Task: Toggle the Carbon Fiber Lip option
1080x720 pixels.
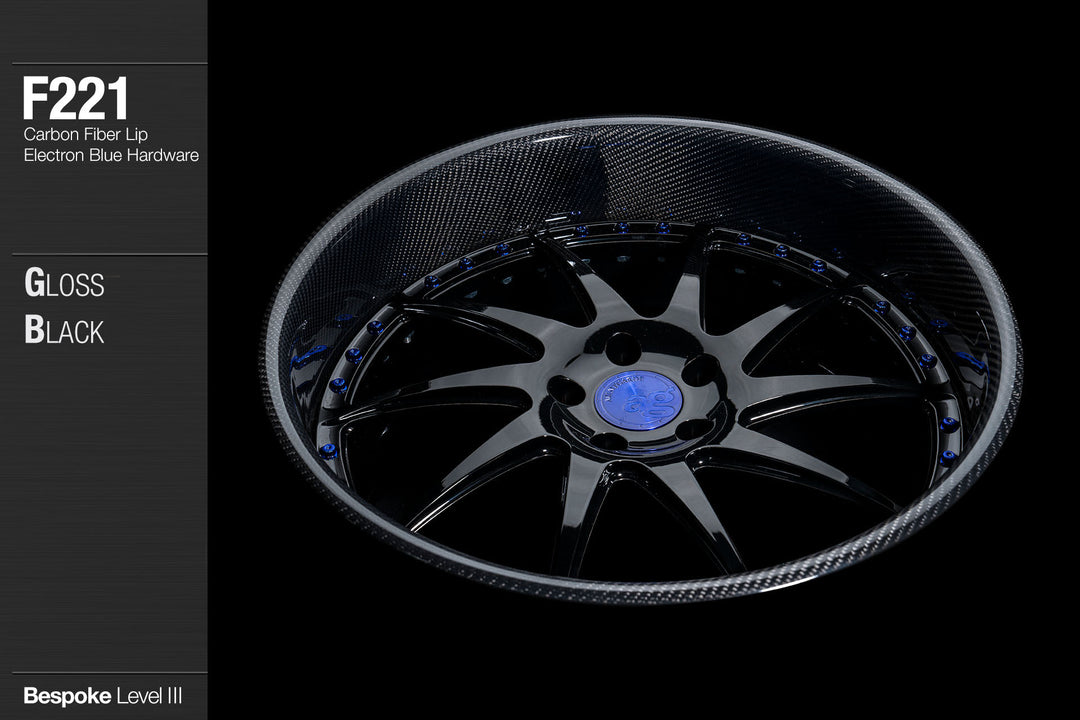Action: [x=83, y=134]
